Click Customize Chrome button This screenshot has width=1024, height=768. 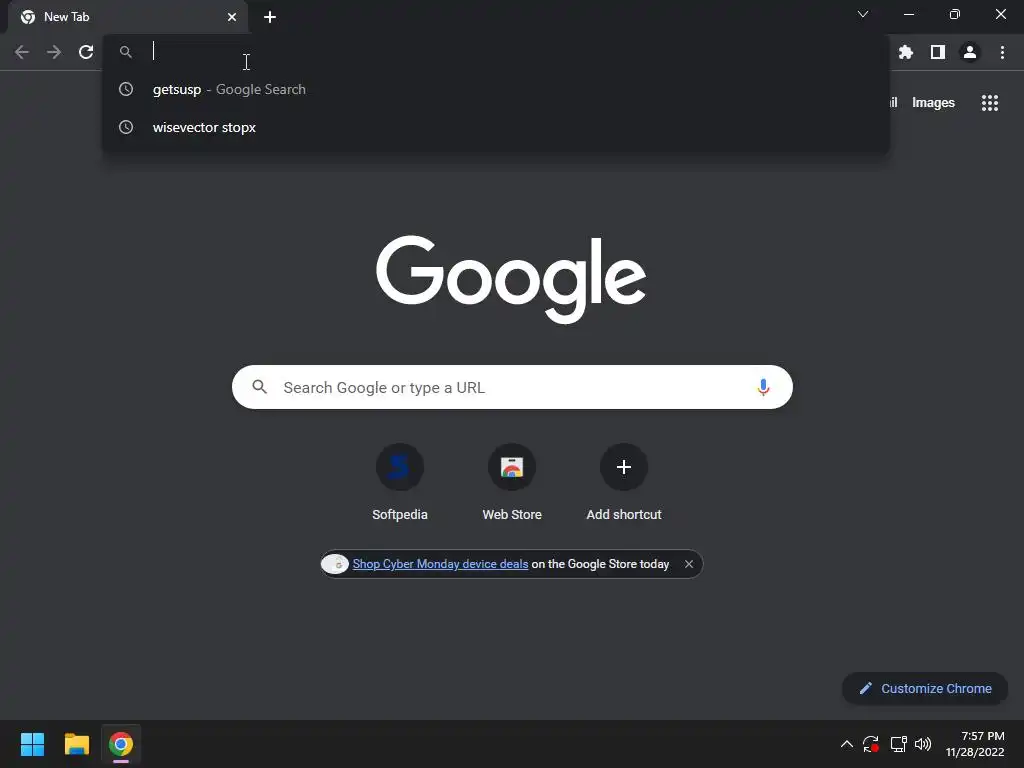click(x=925, y=688)
